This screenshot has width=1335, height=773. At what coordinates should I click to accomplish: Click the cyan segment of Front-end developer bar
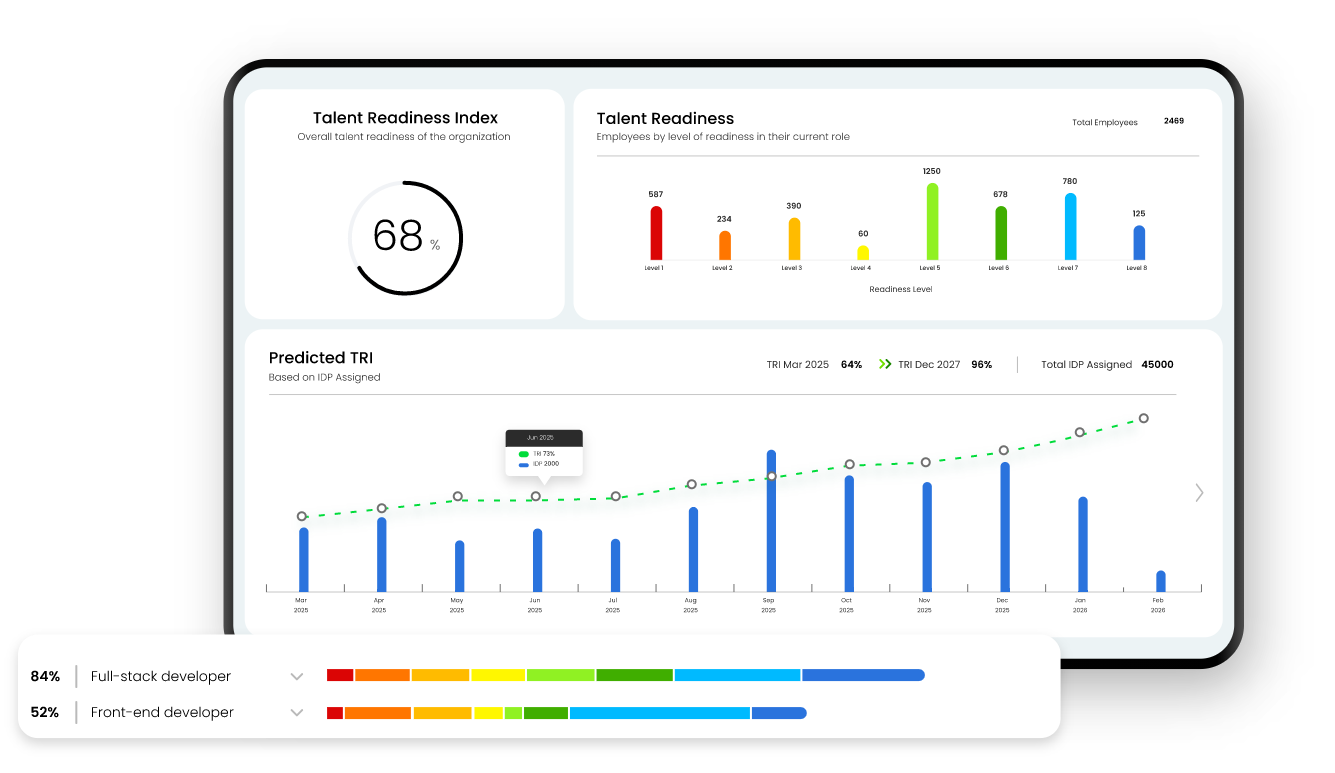tap(660, 713)
